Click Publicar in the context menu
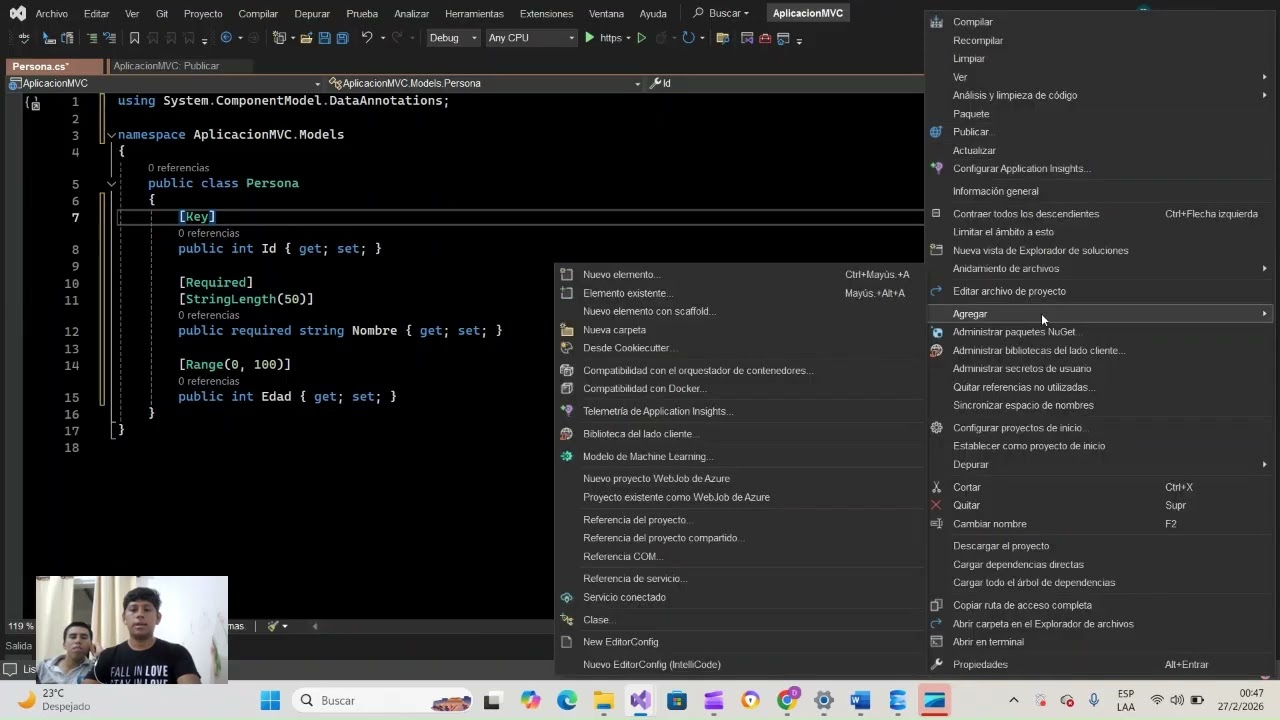Viewport: 1280px width, 720px height. (x=1100, y=132)
